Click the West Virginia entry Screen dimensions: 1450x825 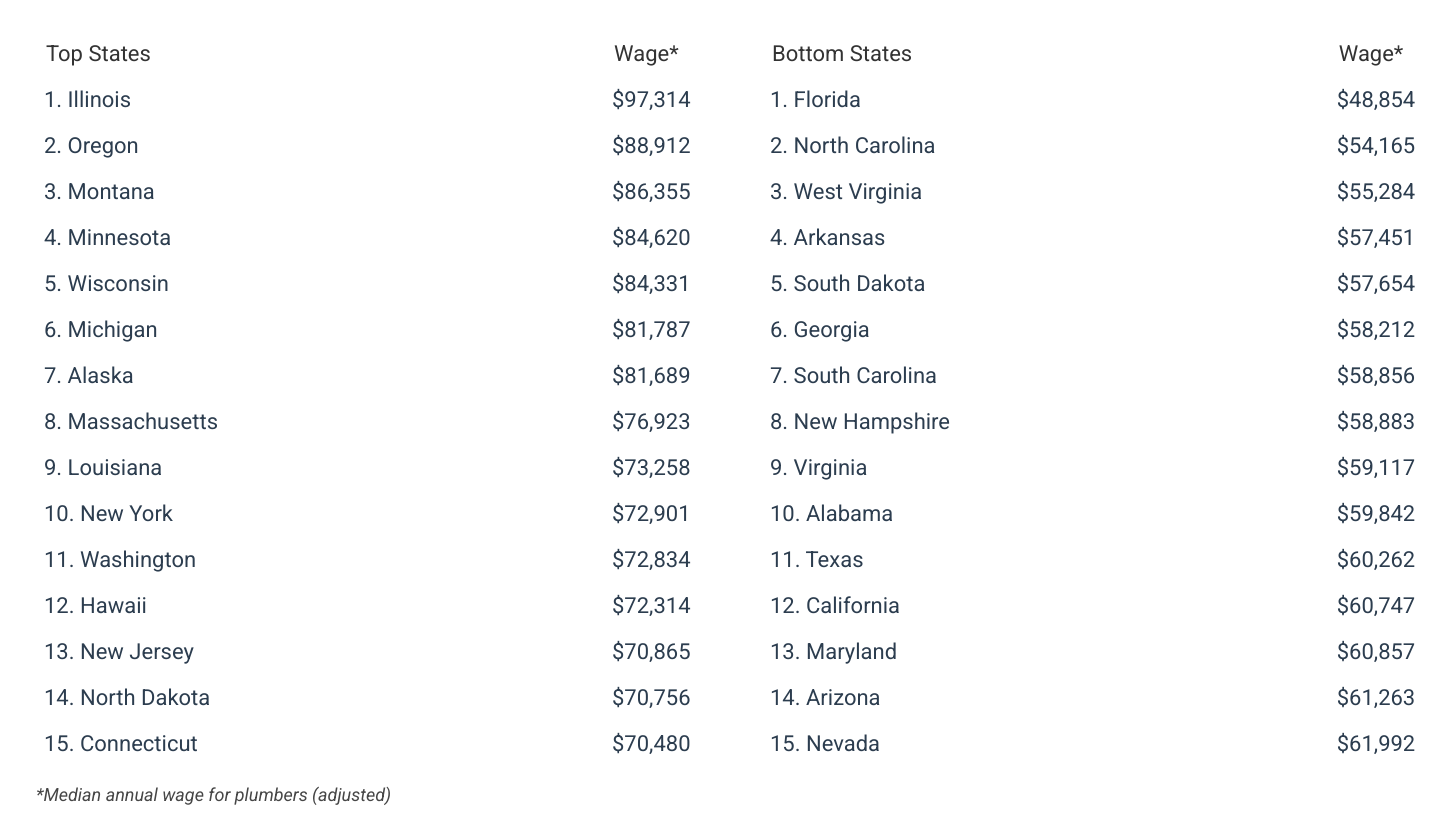click(846, 192)
